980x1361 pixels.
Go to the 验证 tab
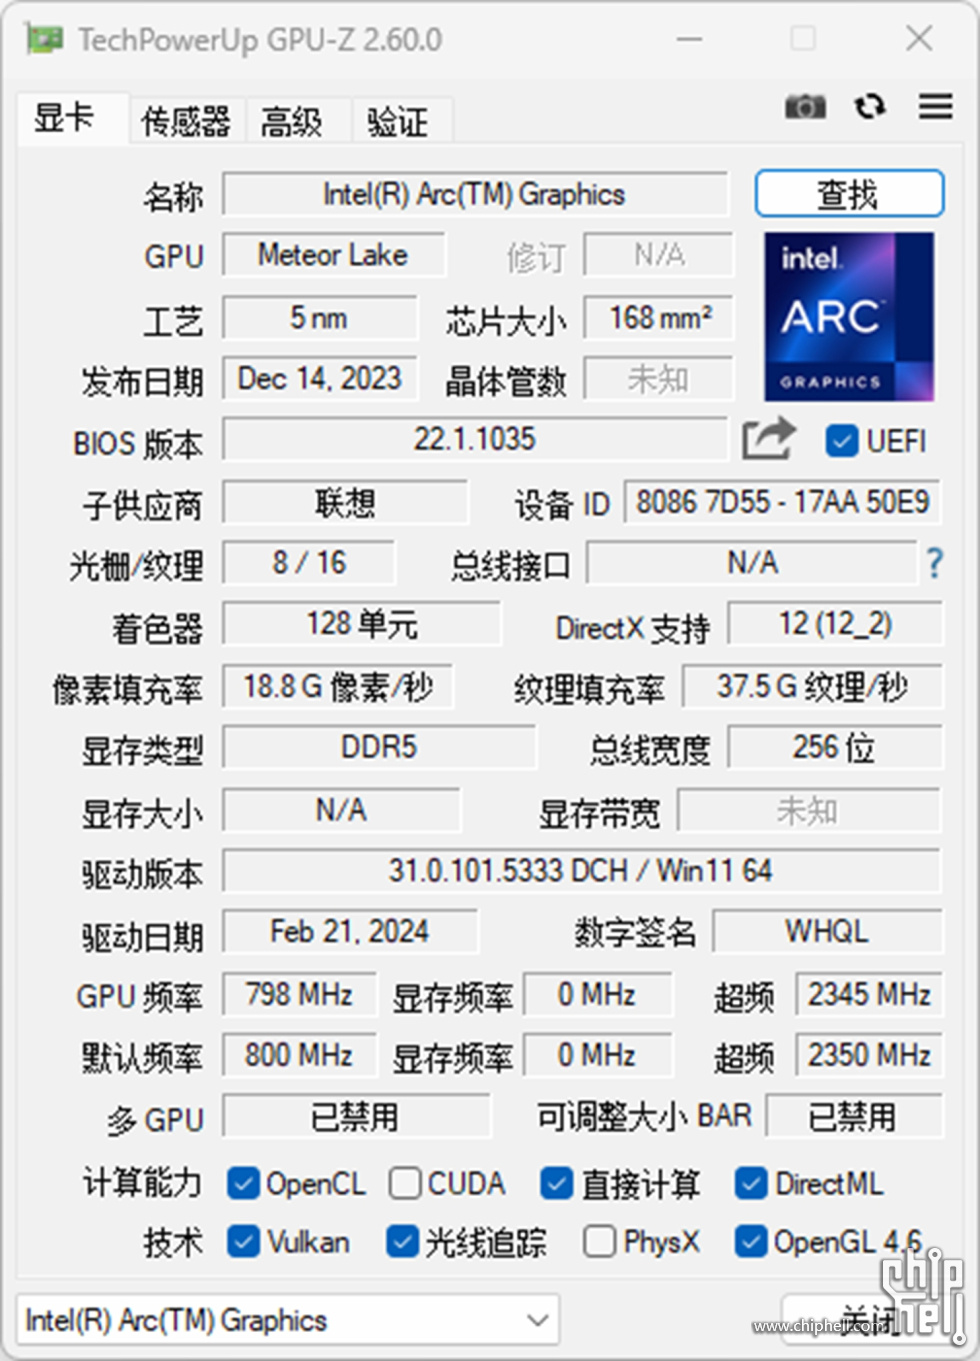pyautogui.click(x=401, y=122)
